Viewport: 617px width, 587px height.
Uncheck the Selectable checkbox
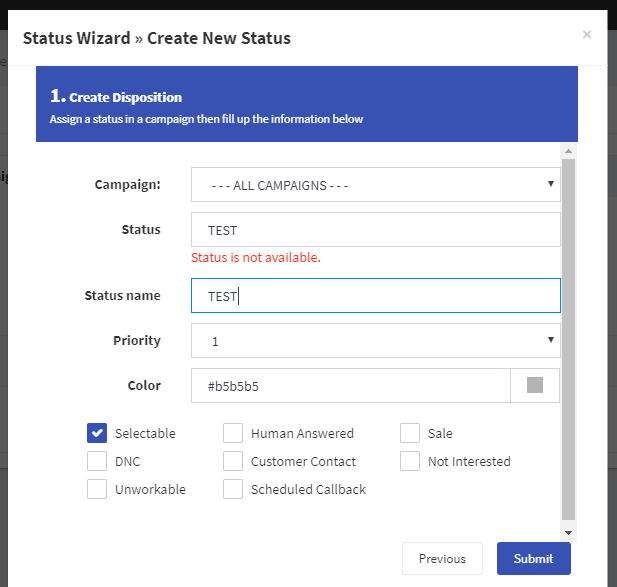(x=97, y=433)
